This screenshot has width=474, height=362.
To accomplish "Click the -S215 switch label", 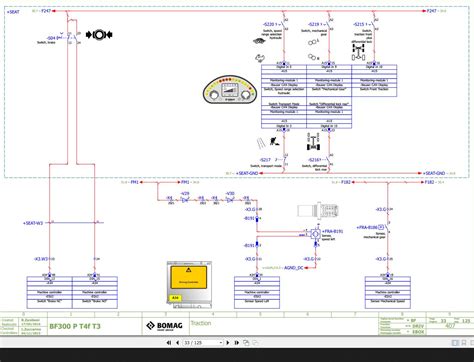I will point(359,24).
